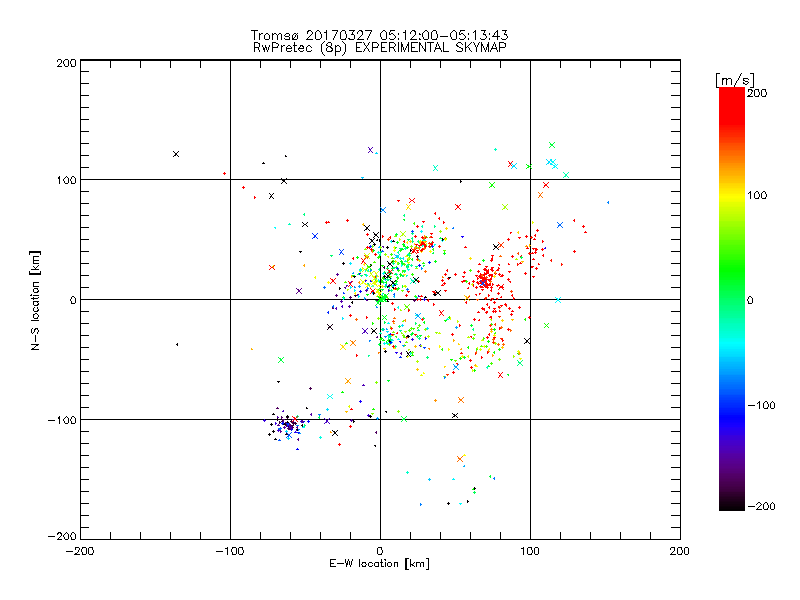Click the E-W location [km] axis label
800x600 pixels.
379,563
